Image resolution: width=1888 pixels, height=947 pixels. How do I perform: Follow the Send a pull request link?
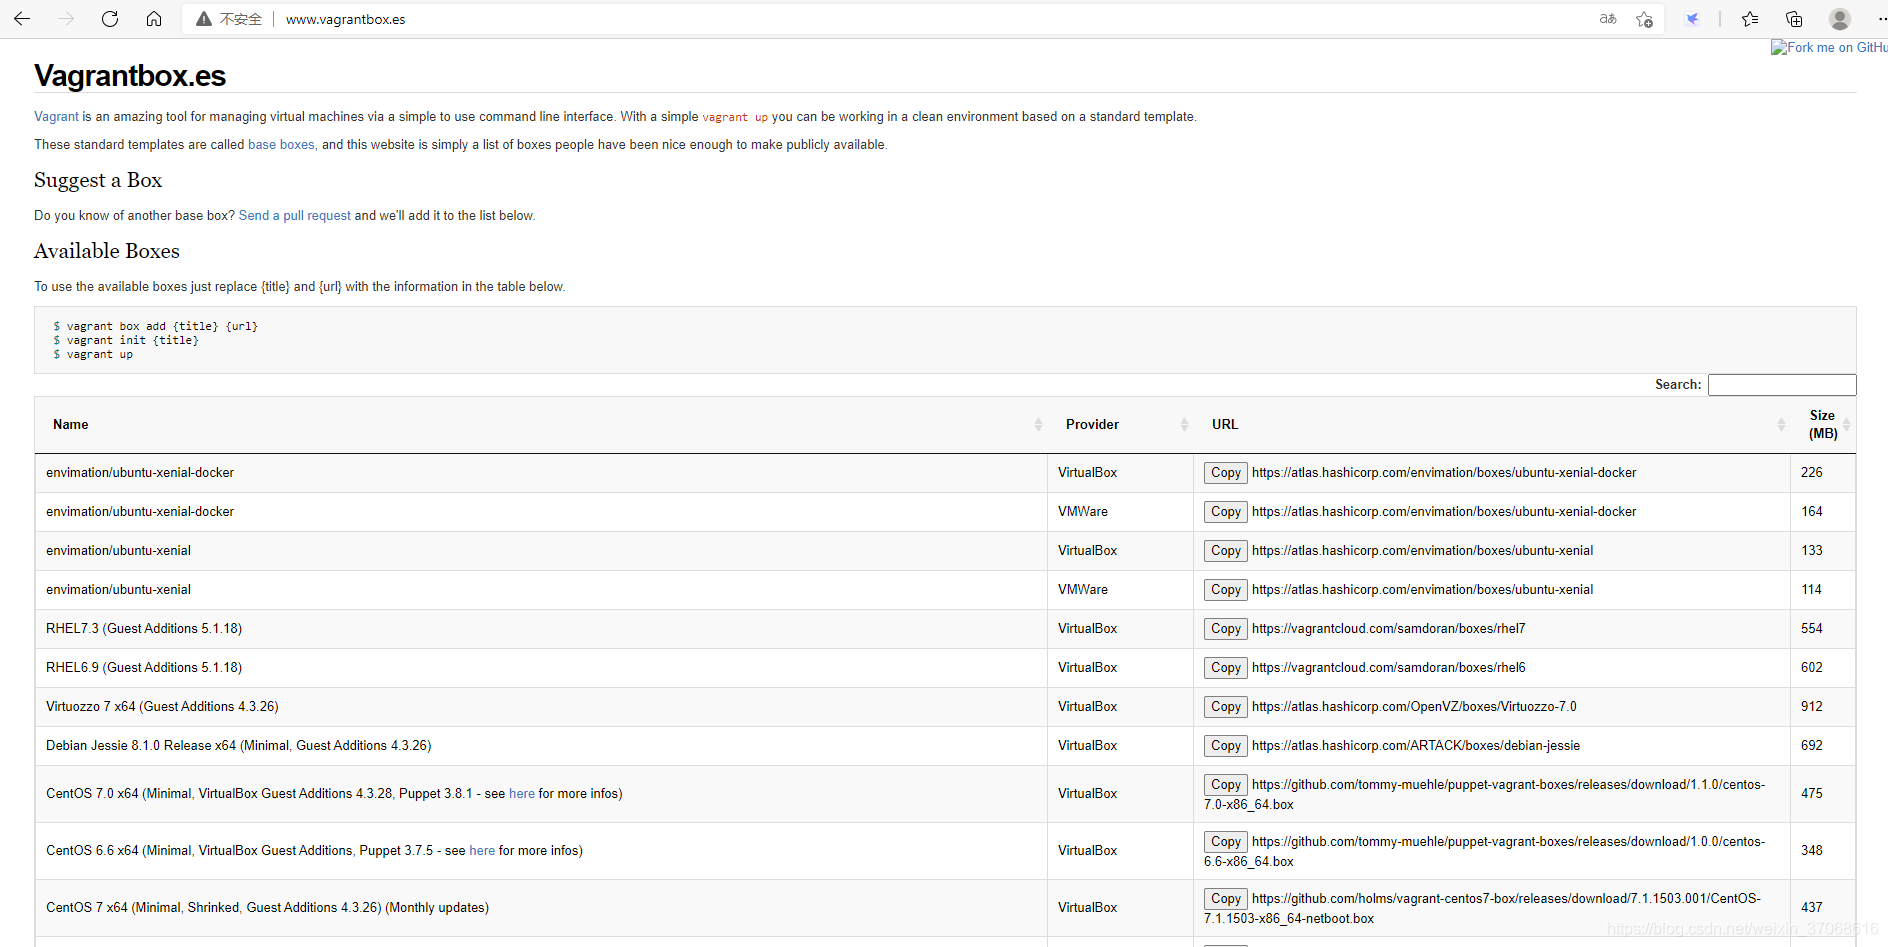pyautogui.click(x=295, y=216)
